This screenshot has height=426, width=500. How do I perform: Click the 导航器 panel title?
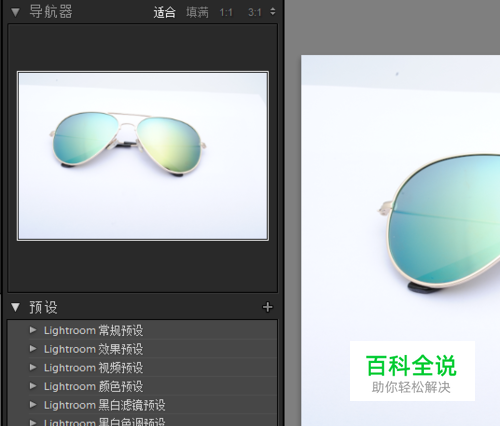tap(51, 12)
